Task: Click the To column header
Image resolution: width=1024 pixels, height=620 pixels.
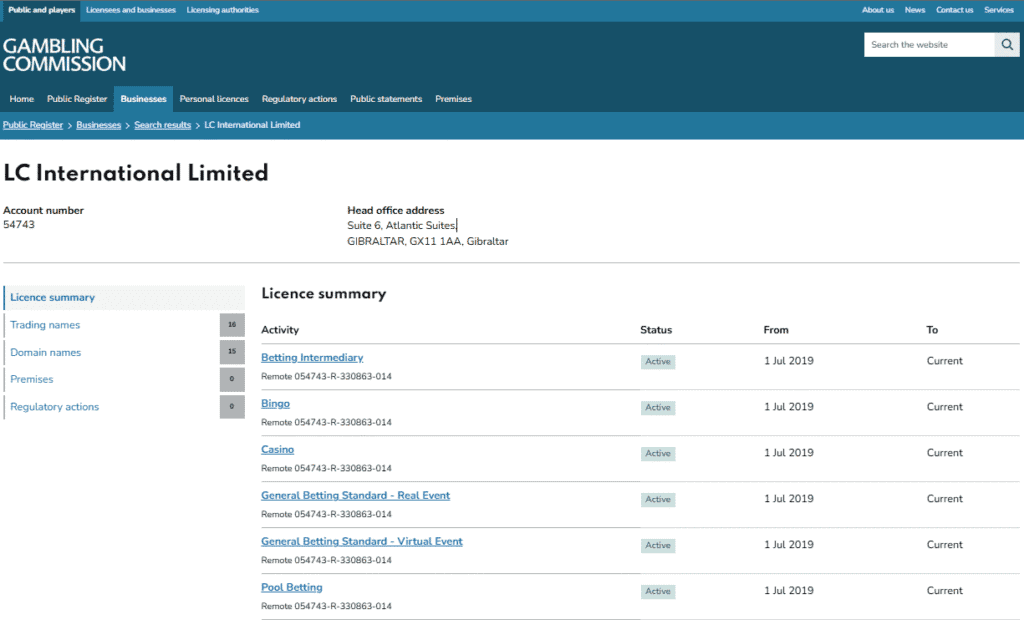Action: click(932, 330)
